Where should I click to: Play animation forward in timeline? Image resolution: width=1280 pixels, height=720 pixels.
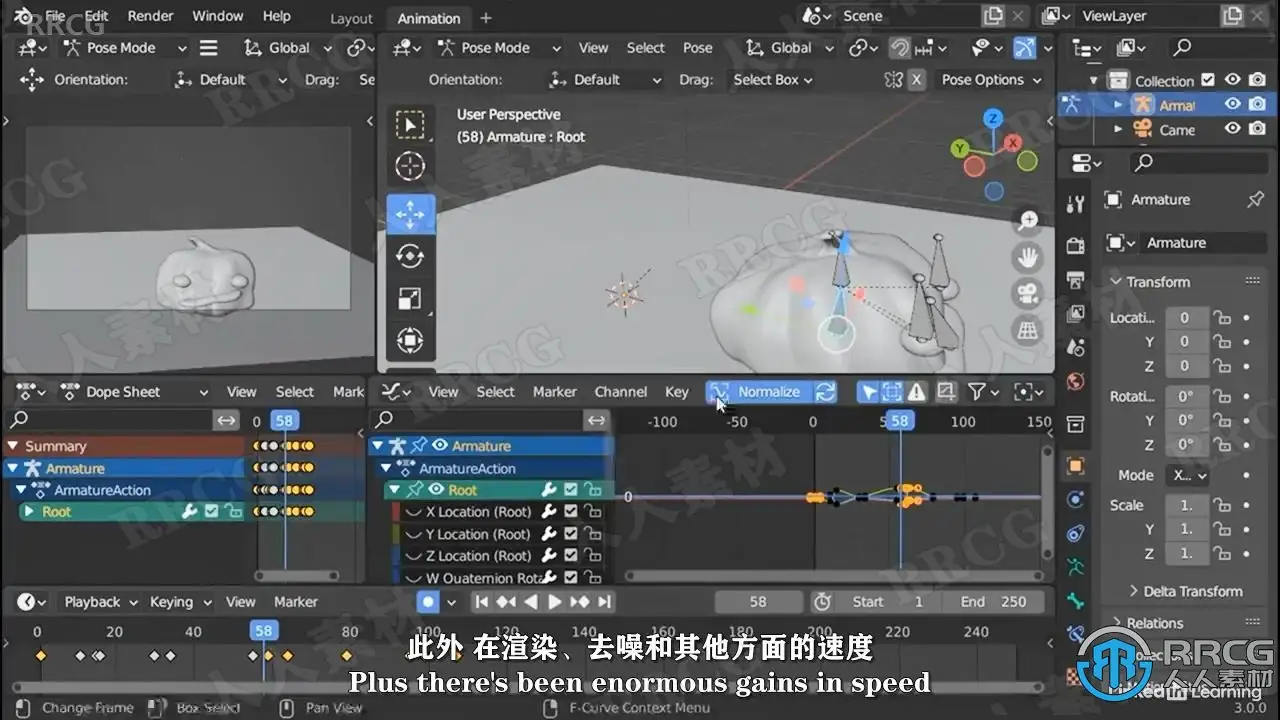coord(555,602)
